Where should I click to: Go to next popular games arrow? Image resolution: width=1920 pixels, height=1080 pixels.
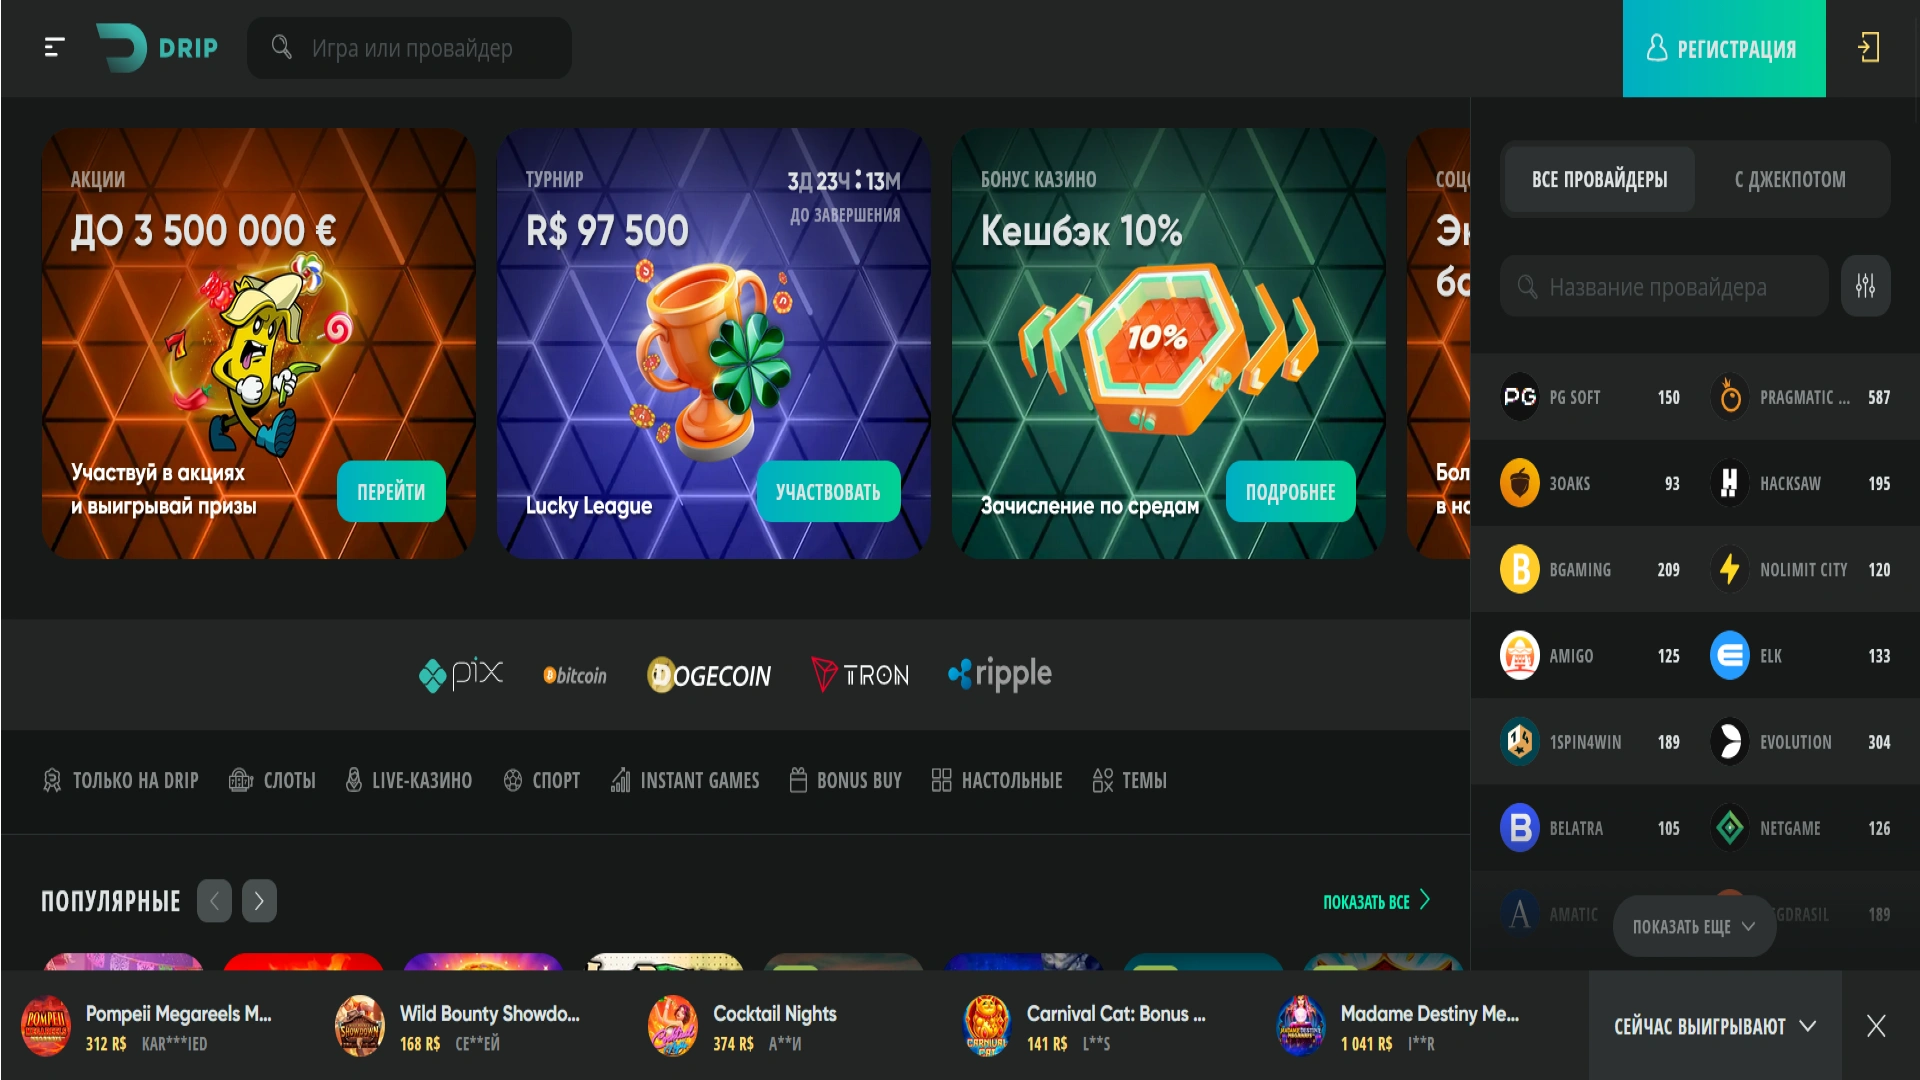pyautogui.click(x=259, y=901)
